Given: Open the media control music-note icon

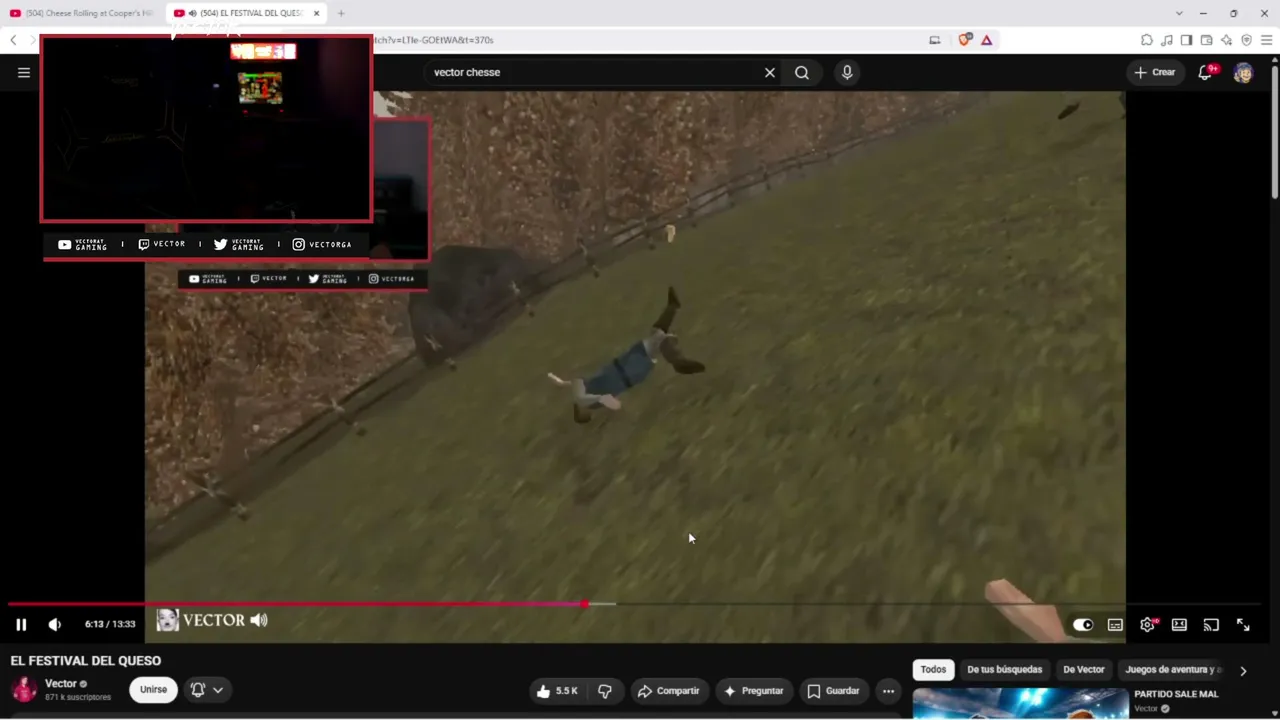Looking at the screenshot, I should pyautogui.click(x=1167, y=40).
